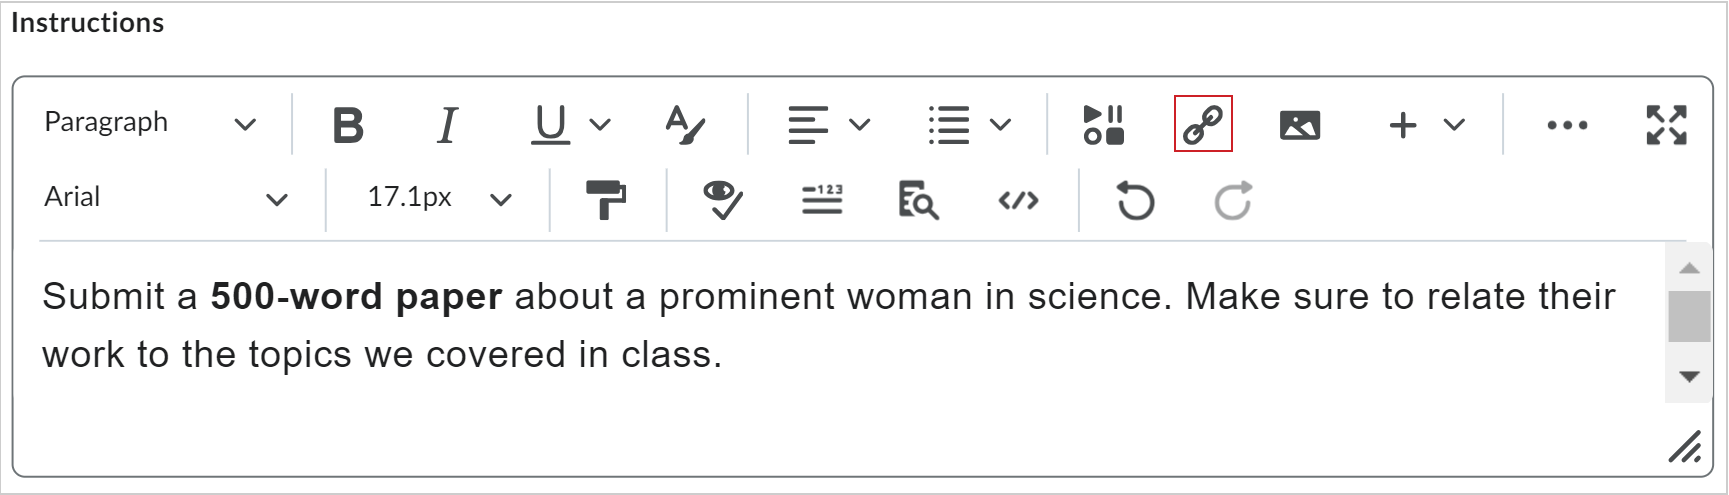Toggle bold formatting
The image size is (1729, 495).
click(348, 125)
